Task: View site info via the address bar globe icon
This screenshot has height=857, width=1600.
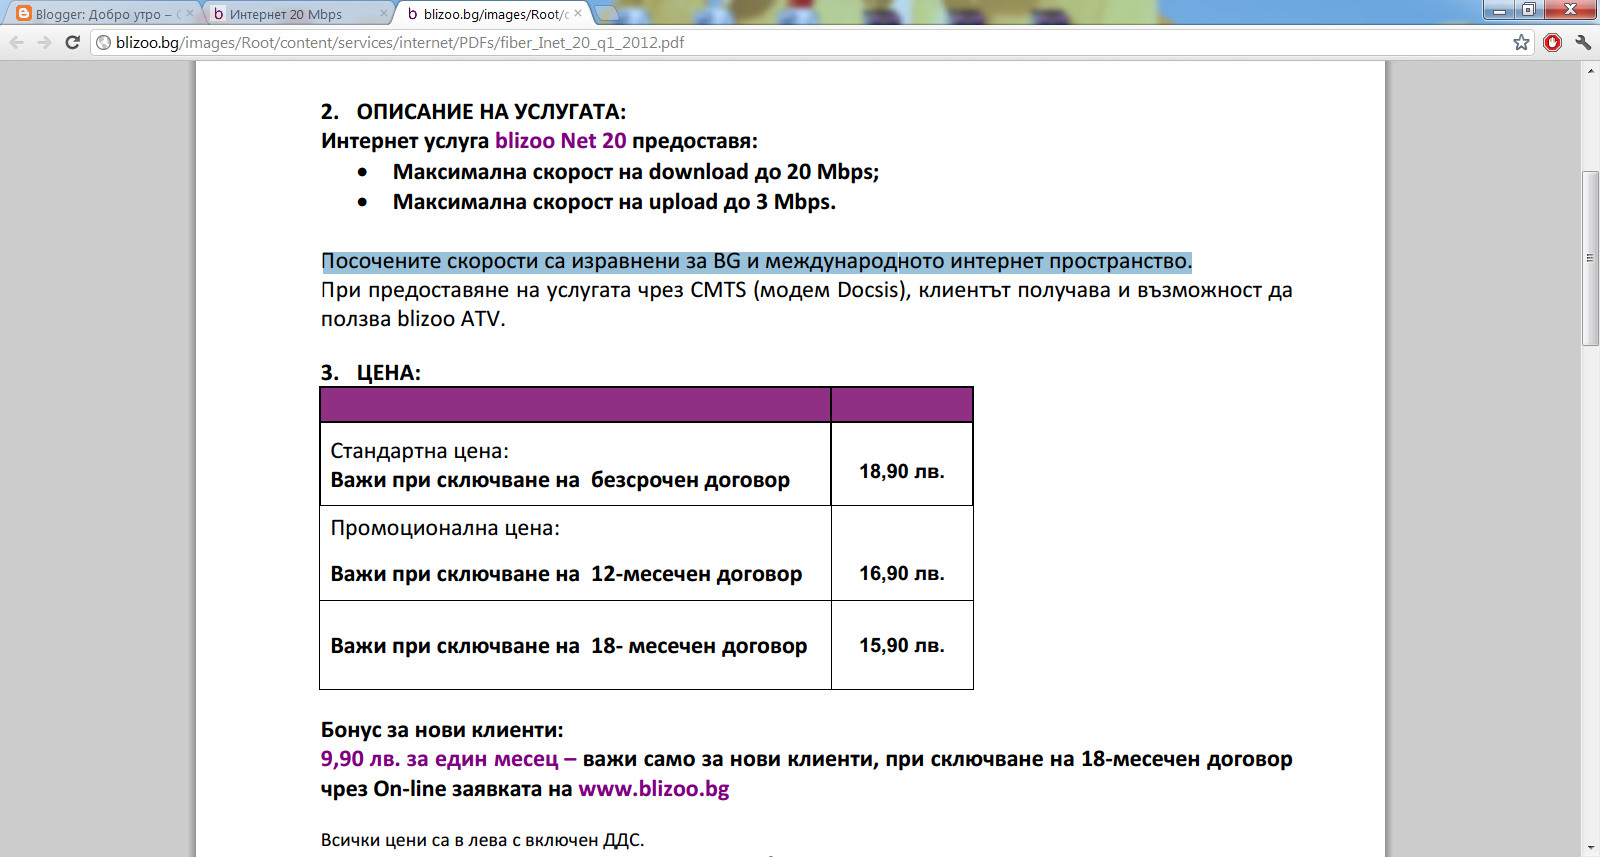Action: (x=103, y=42)
